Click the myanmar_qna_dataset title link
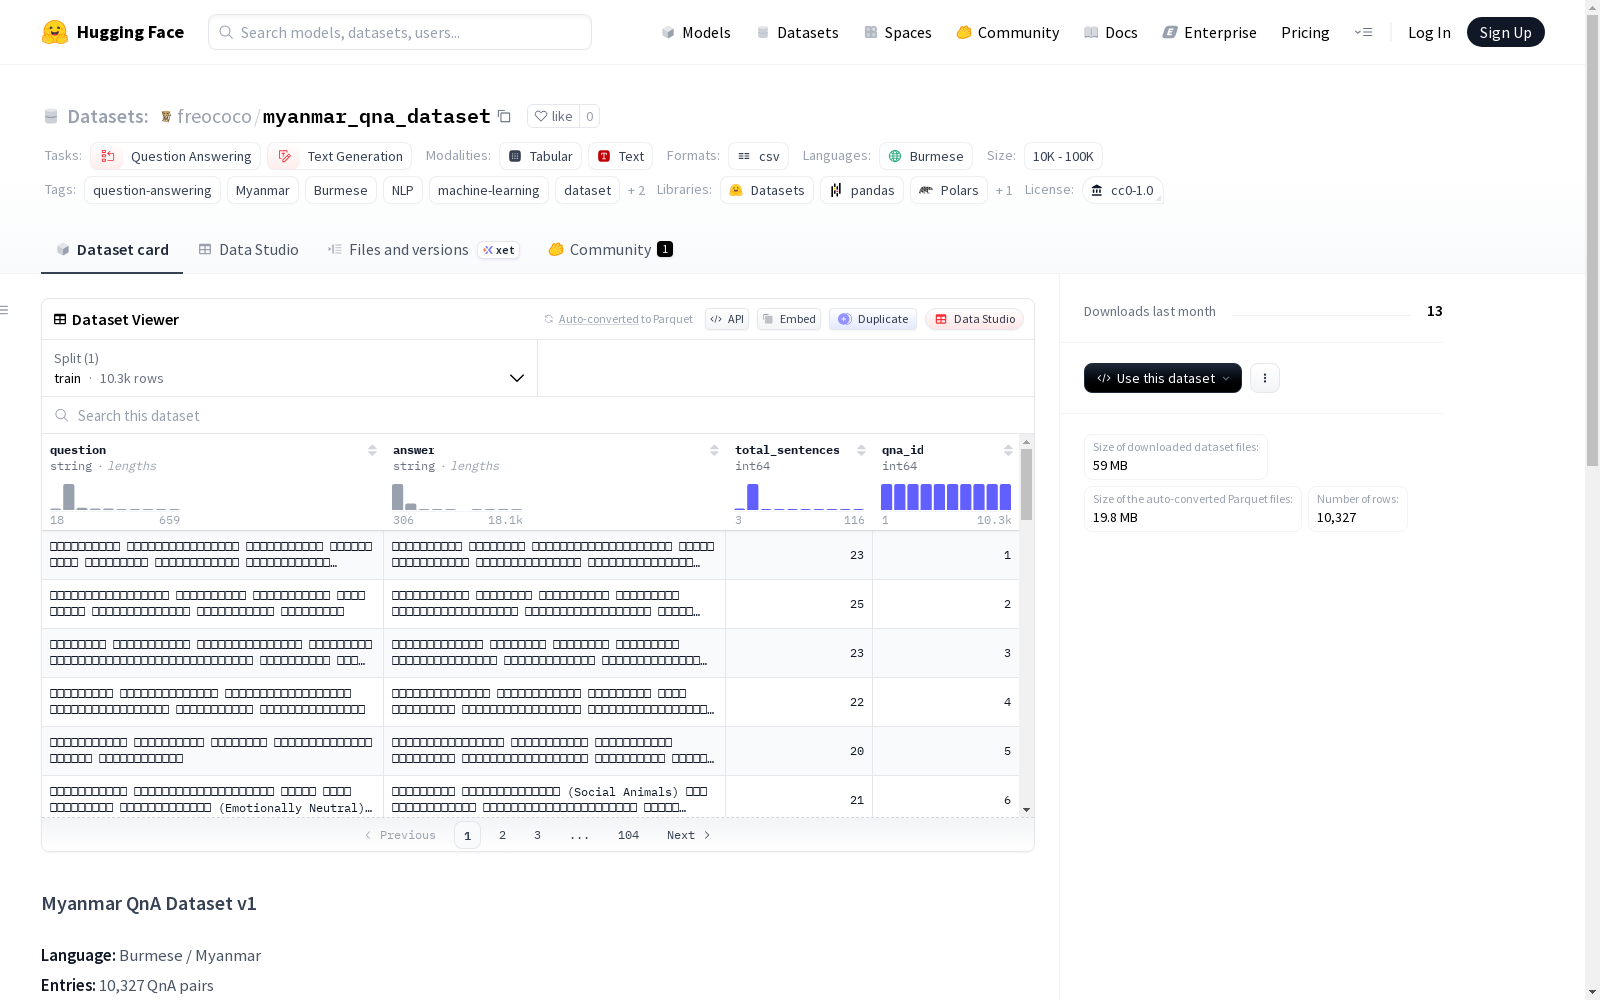 coord(376,116)
